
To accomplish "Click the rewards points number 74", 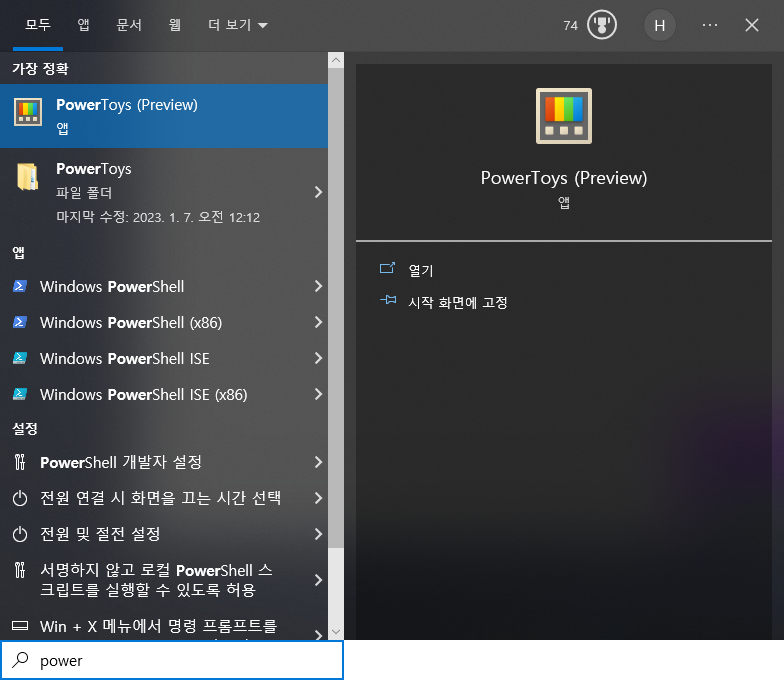I will click(570, 26).
